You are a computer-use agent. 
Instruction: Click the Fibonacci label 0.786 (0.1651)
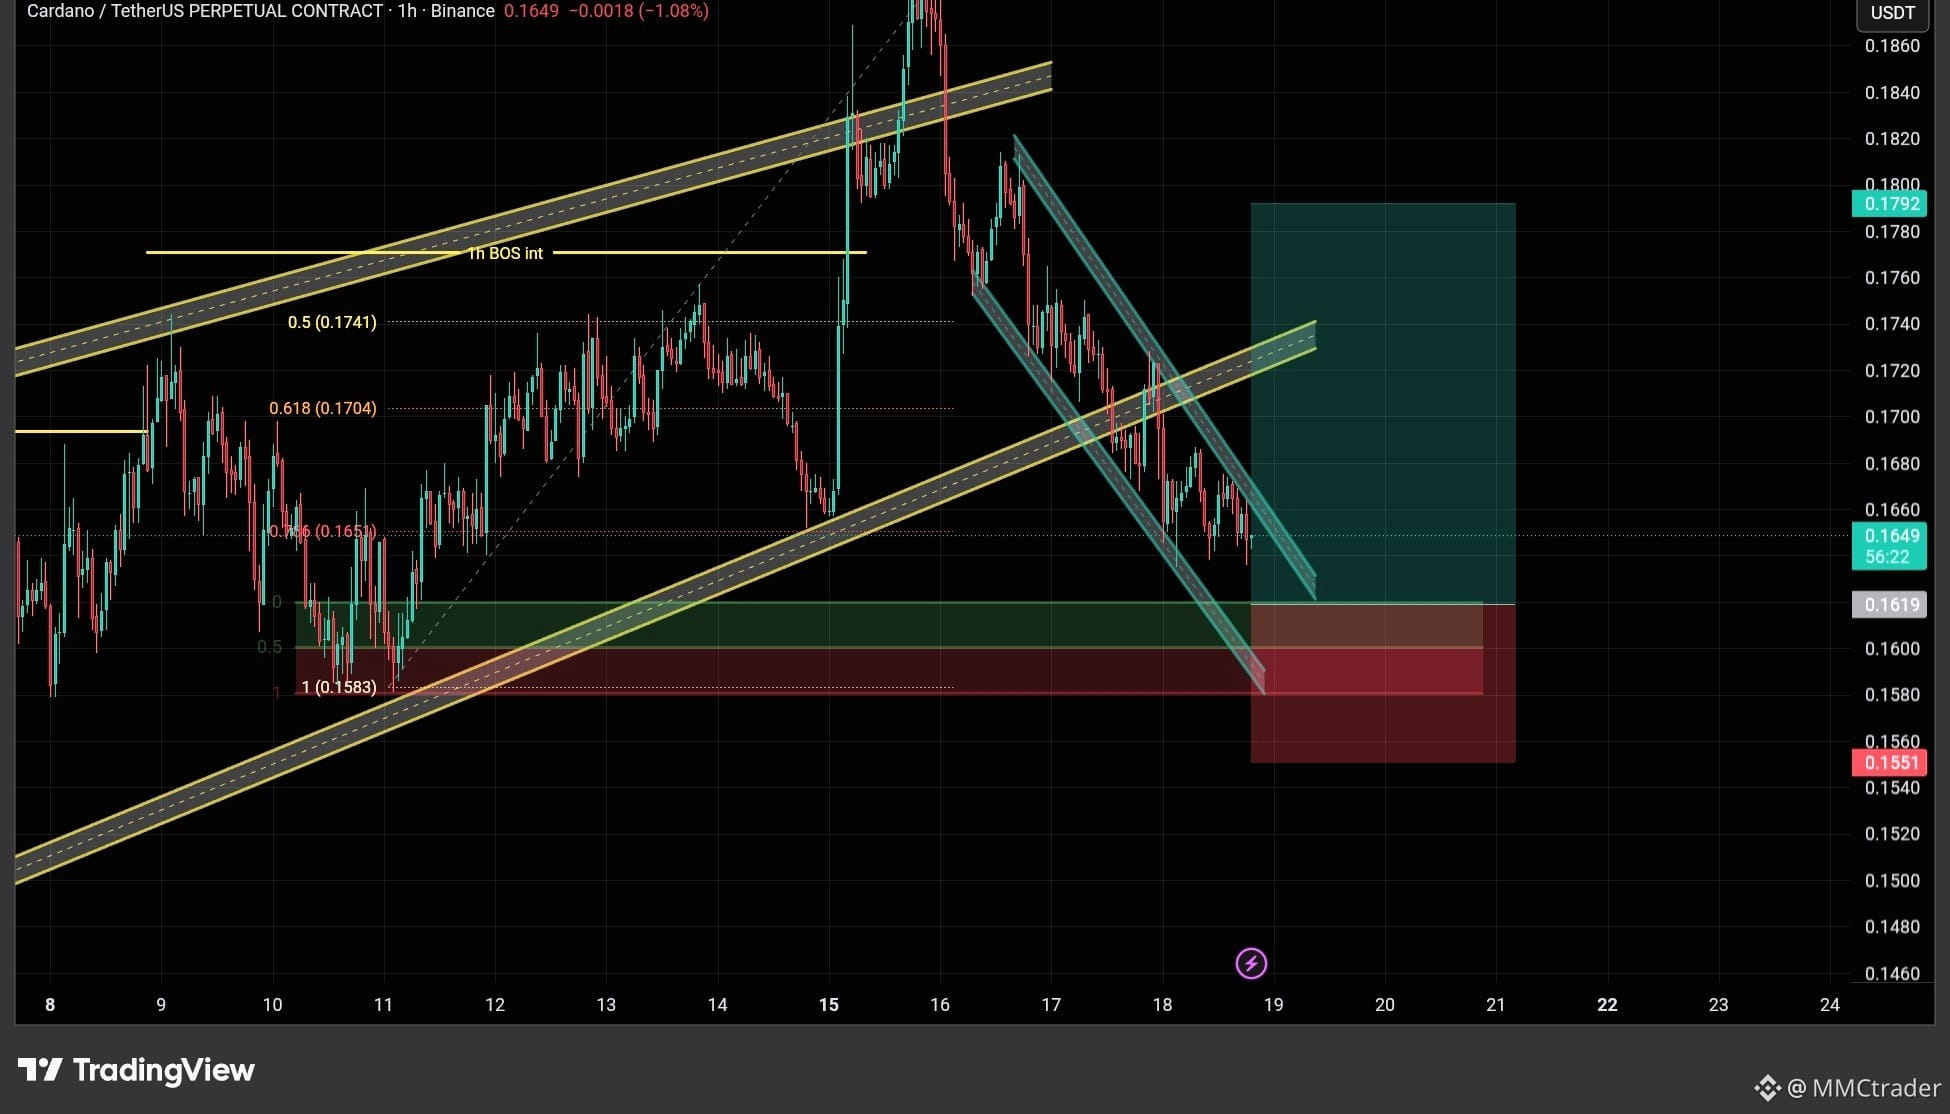(323, 531)
